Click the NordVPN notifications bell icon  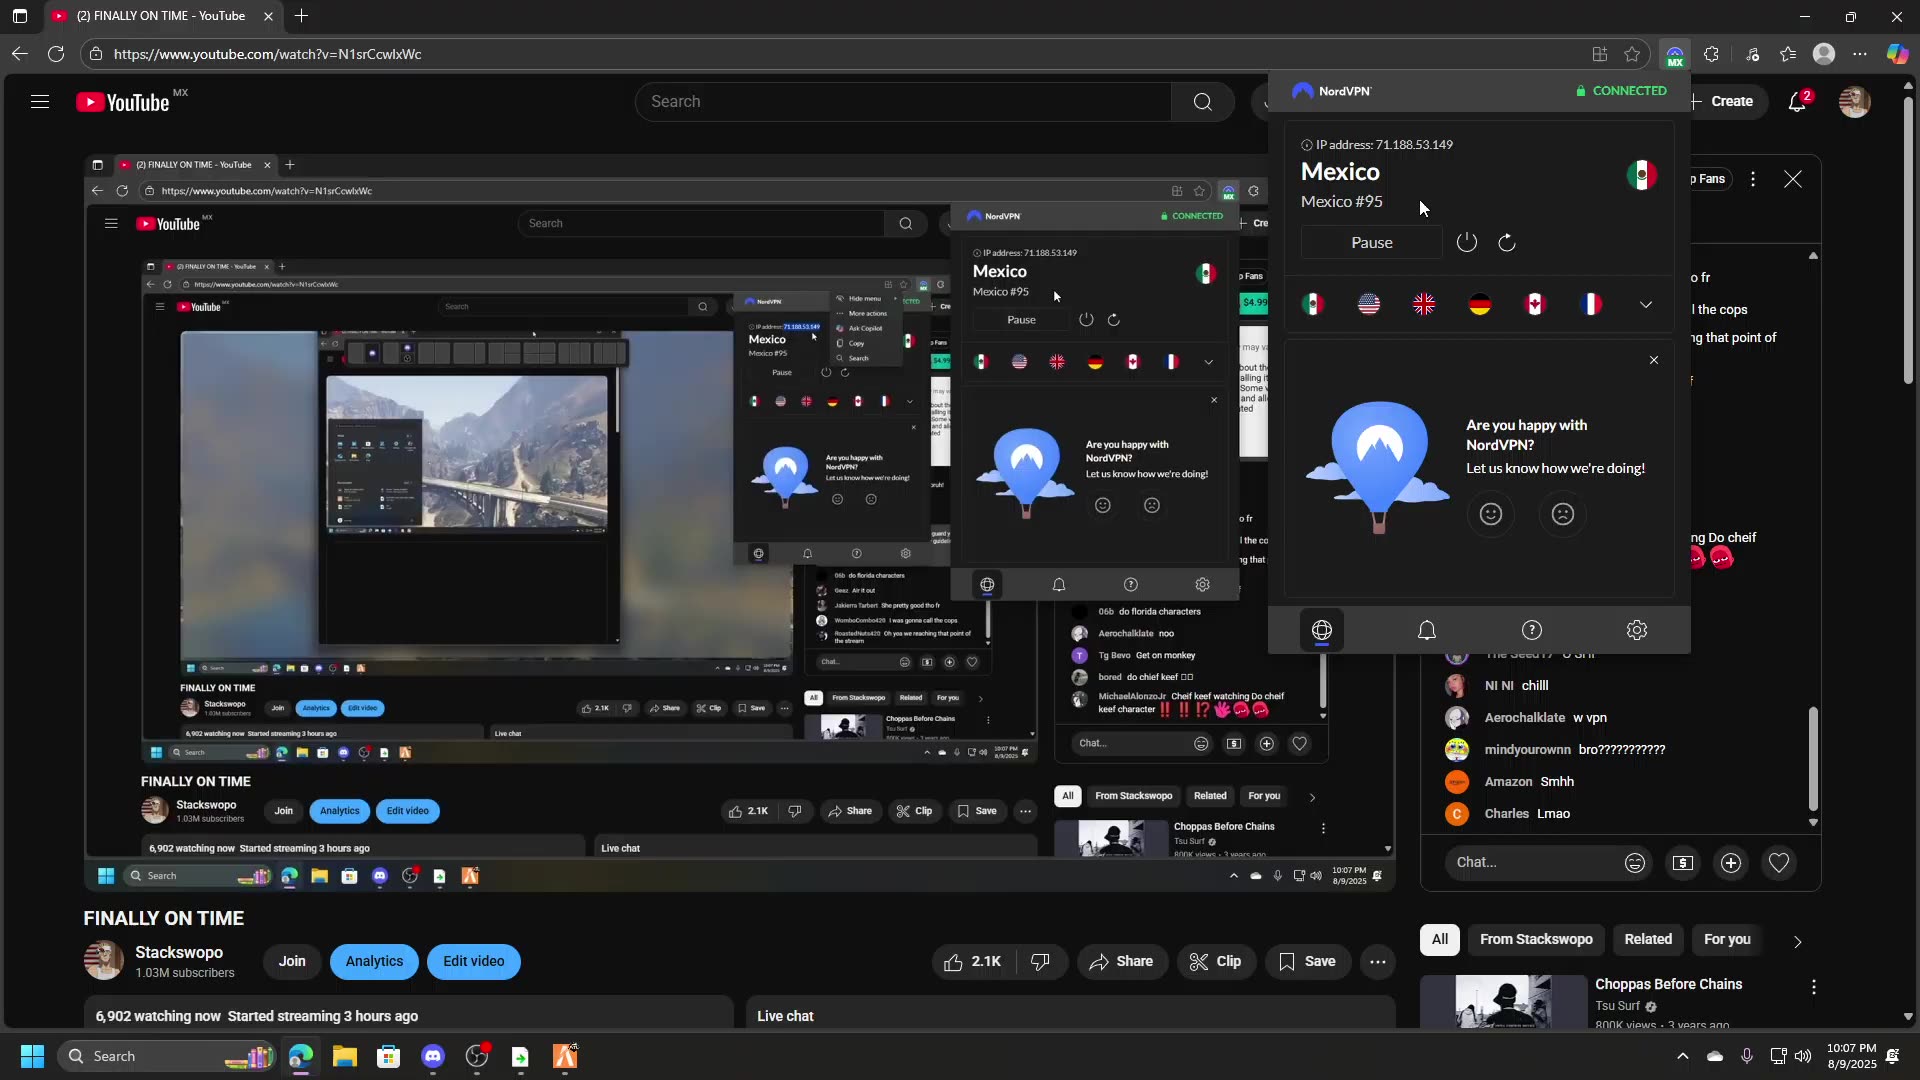tap(1427, 630)
